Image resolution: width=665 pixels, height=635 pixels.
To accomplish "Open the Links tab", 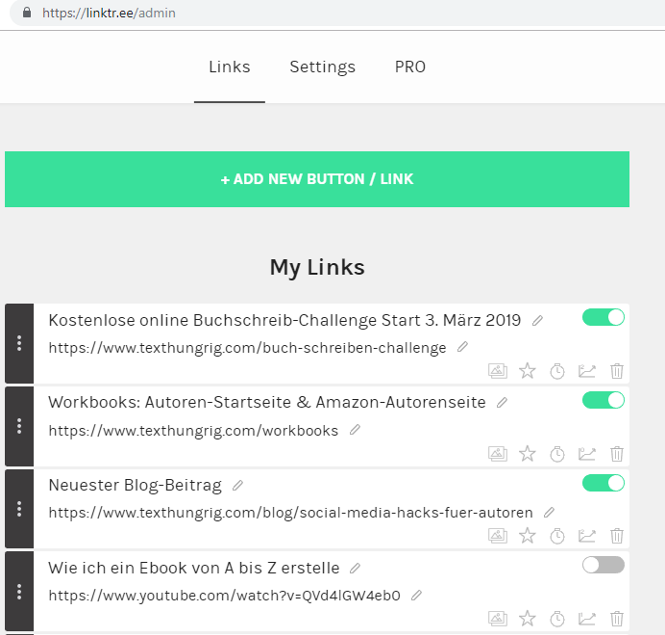I will coord(229,67).
